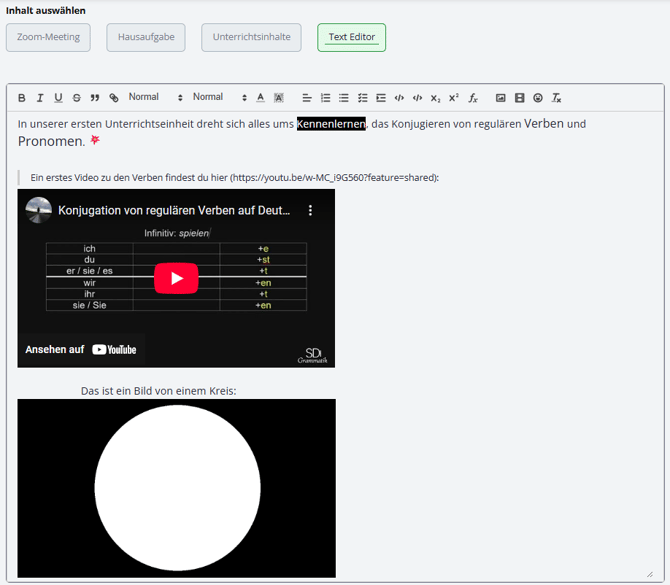Create a bulleted list

pos(344,98)
